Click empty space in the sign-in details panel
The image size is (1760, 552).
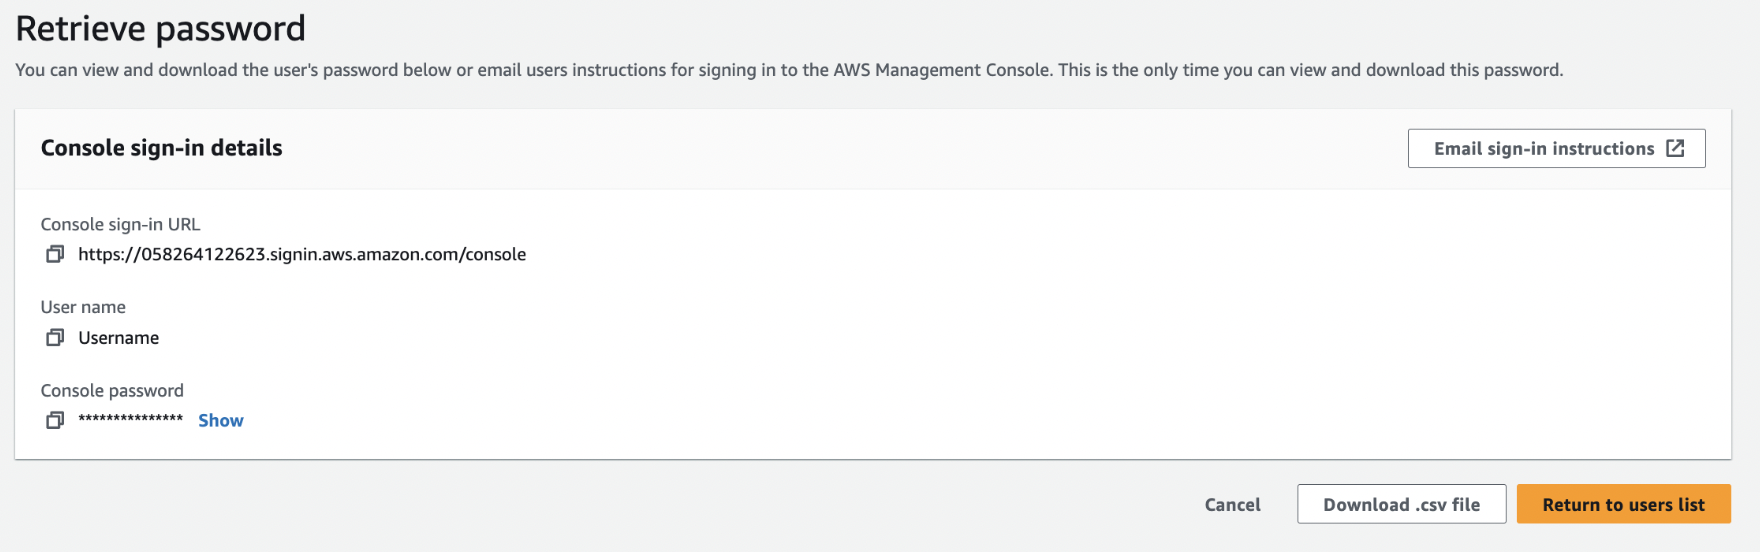[1000, 330]
